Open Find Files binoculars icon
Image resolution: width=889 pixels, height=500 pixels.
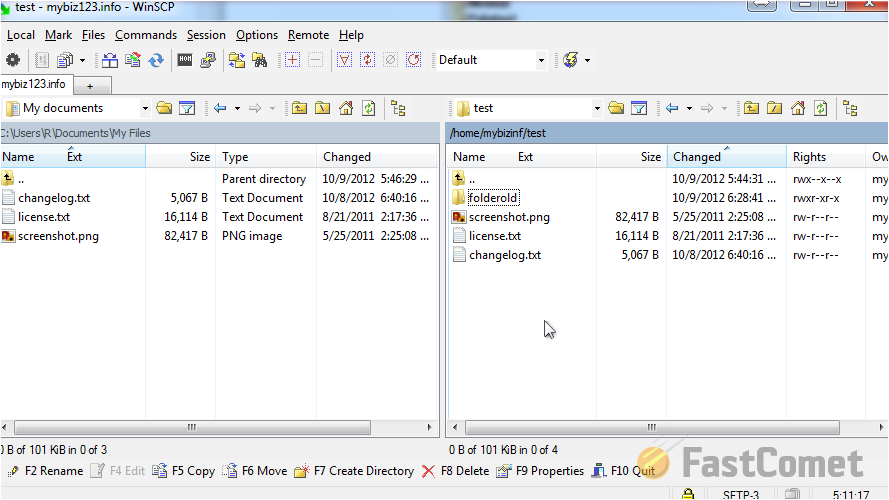coord(260,60)
